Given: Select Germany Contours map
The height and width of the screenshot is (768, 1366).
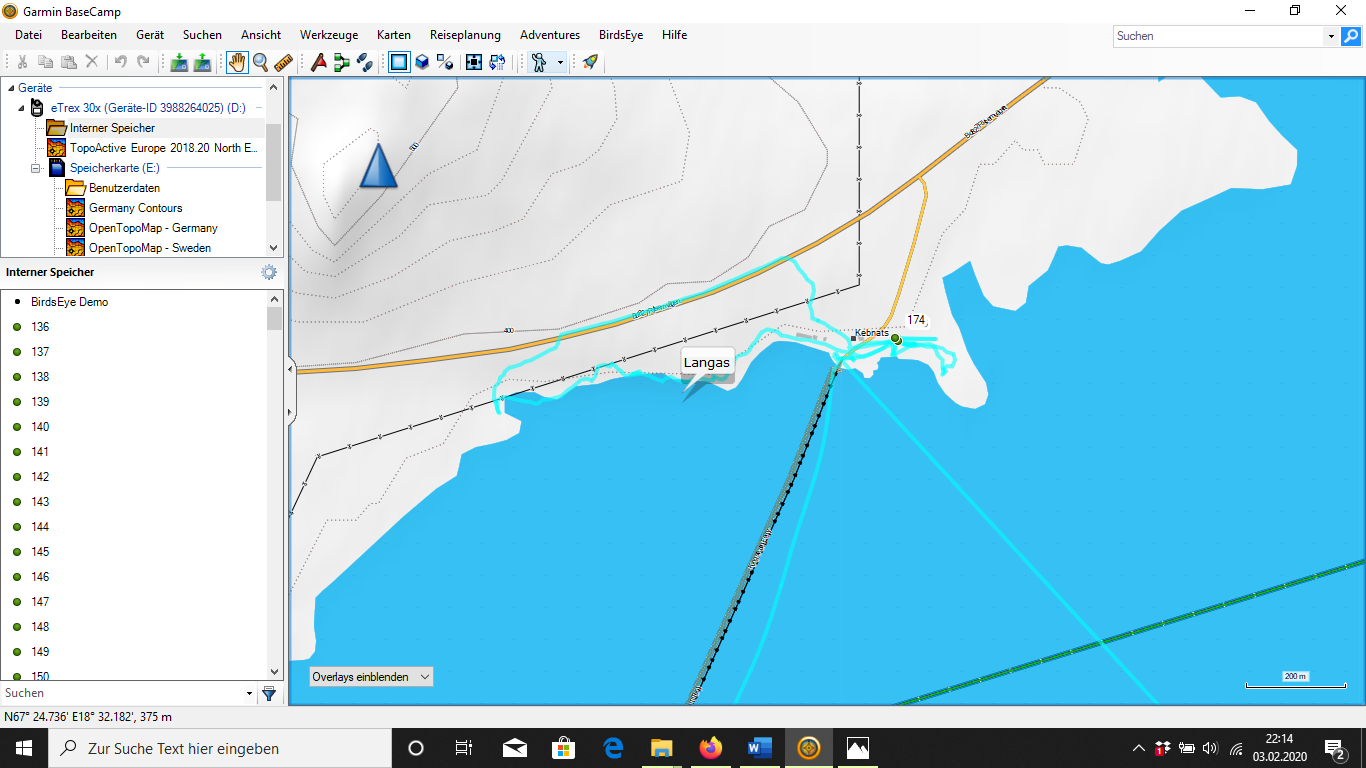Looking at the screenshot, I should [135, 208].
